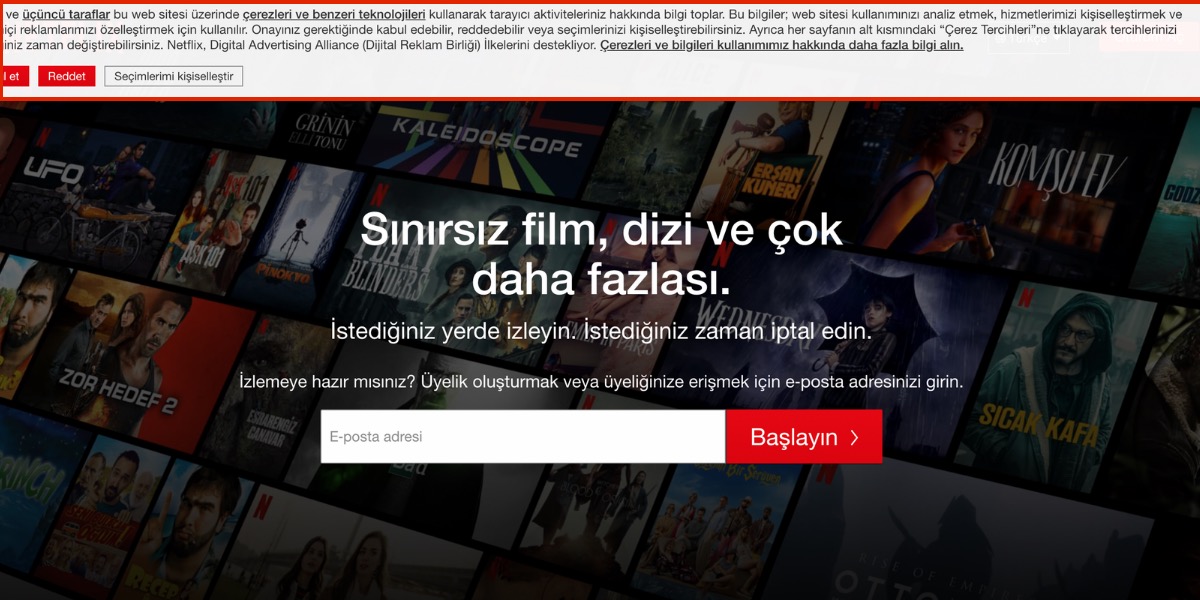The image size is (1200, 600).
Task: Open Seçimlerimi kişiselleştir cookie preferences
Action: pos(173,76)
